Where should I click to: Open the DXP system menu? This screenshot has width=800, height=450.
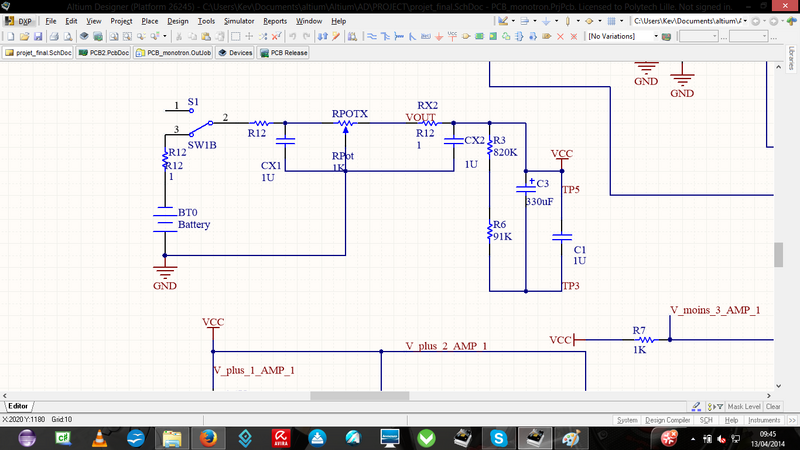25,20
